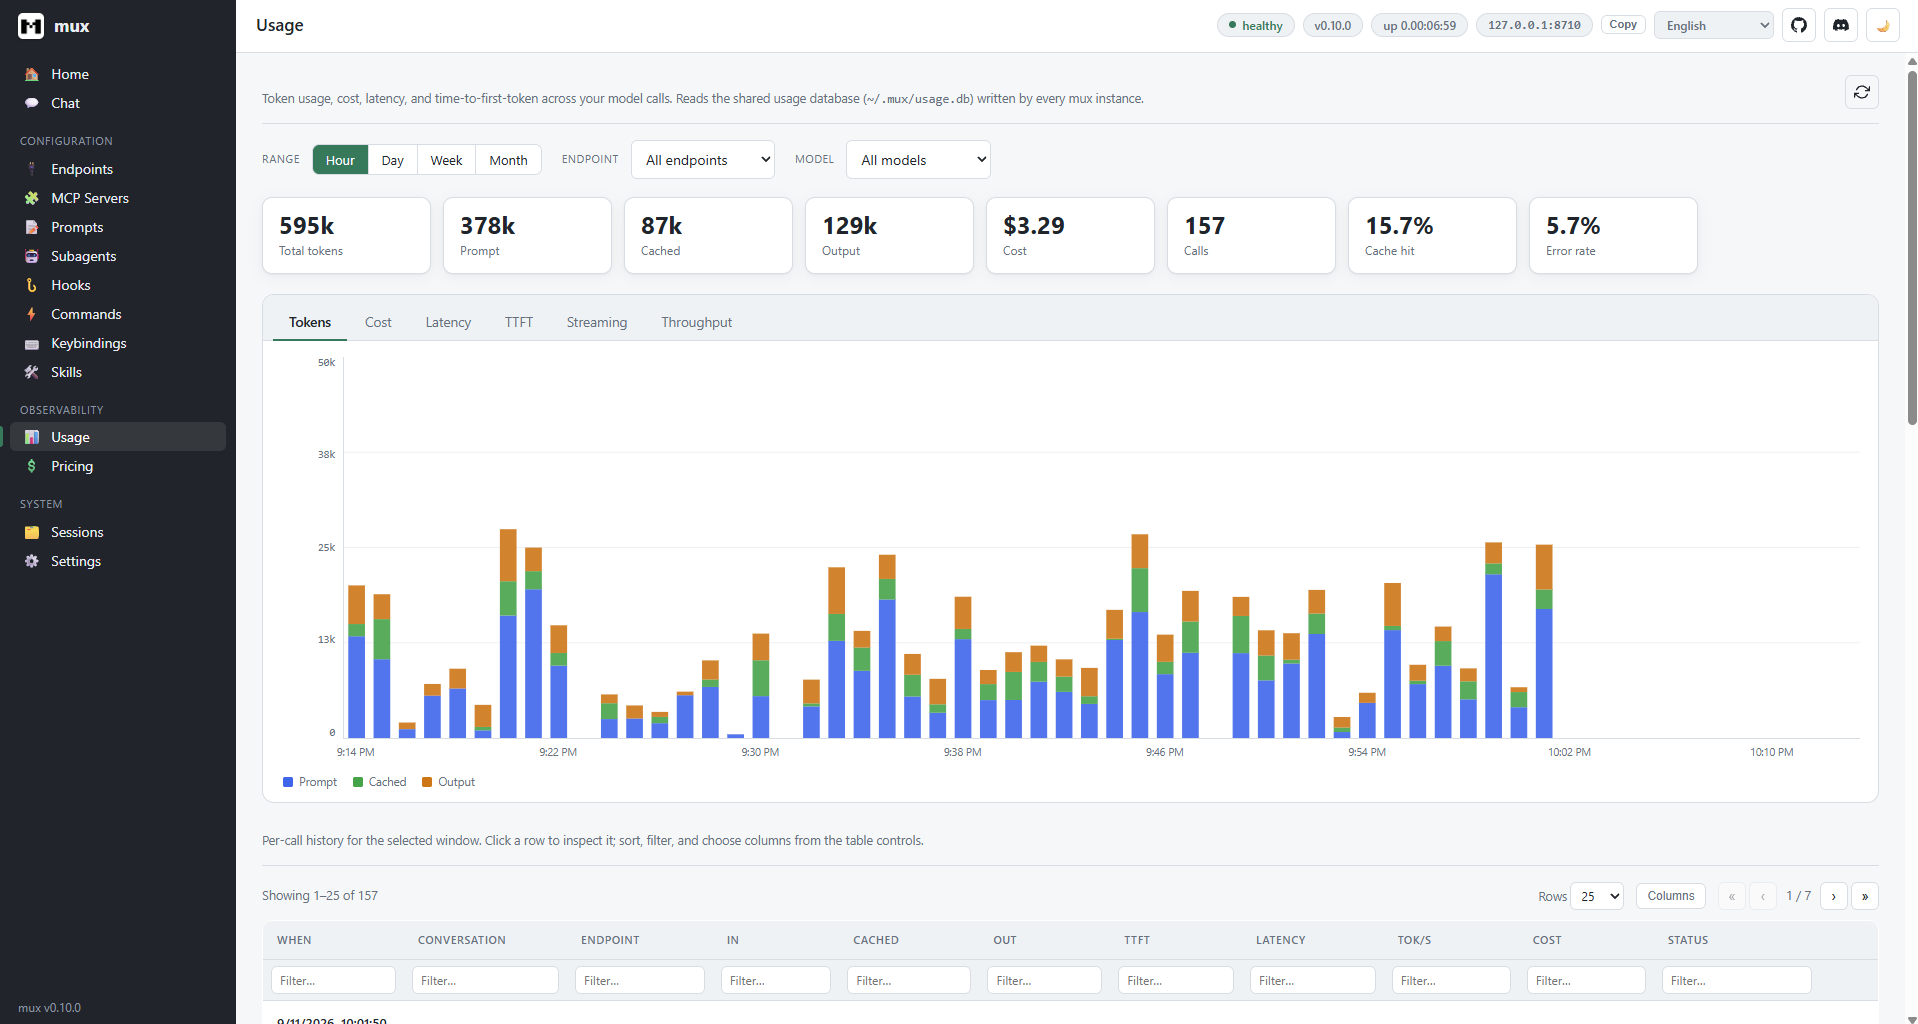Click the Skills tools icon
This screenshot has height=1024, width=1918.
(x=32, y=372)
